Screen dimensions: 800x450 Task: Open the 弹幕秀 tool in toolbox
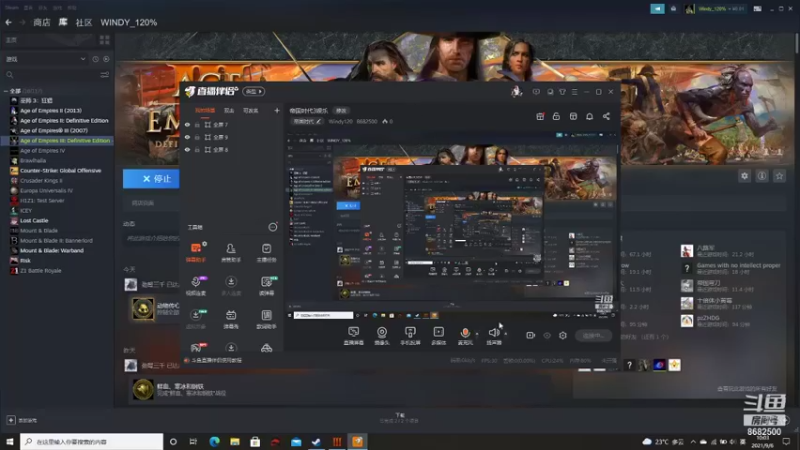(231, 319)
